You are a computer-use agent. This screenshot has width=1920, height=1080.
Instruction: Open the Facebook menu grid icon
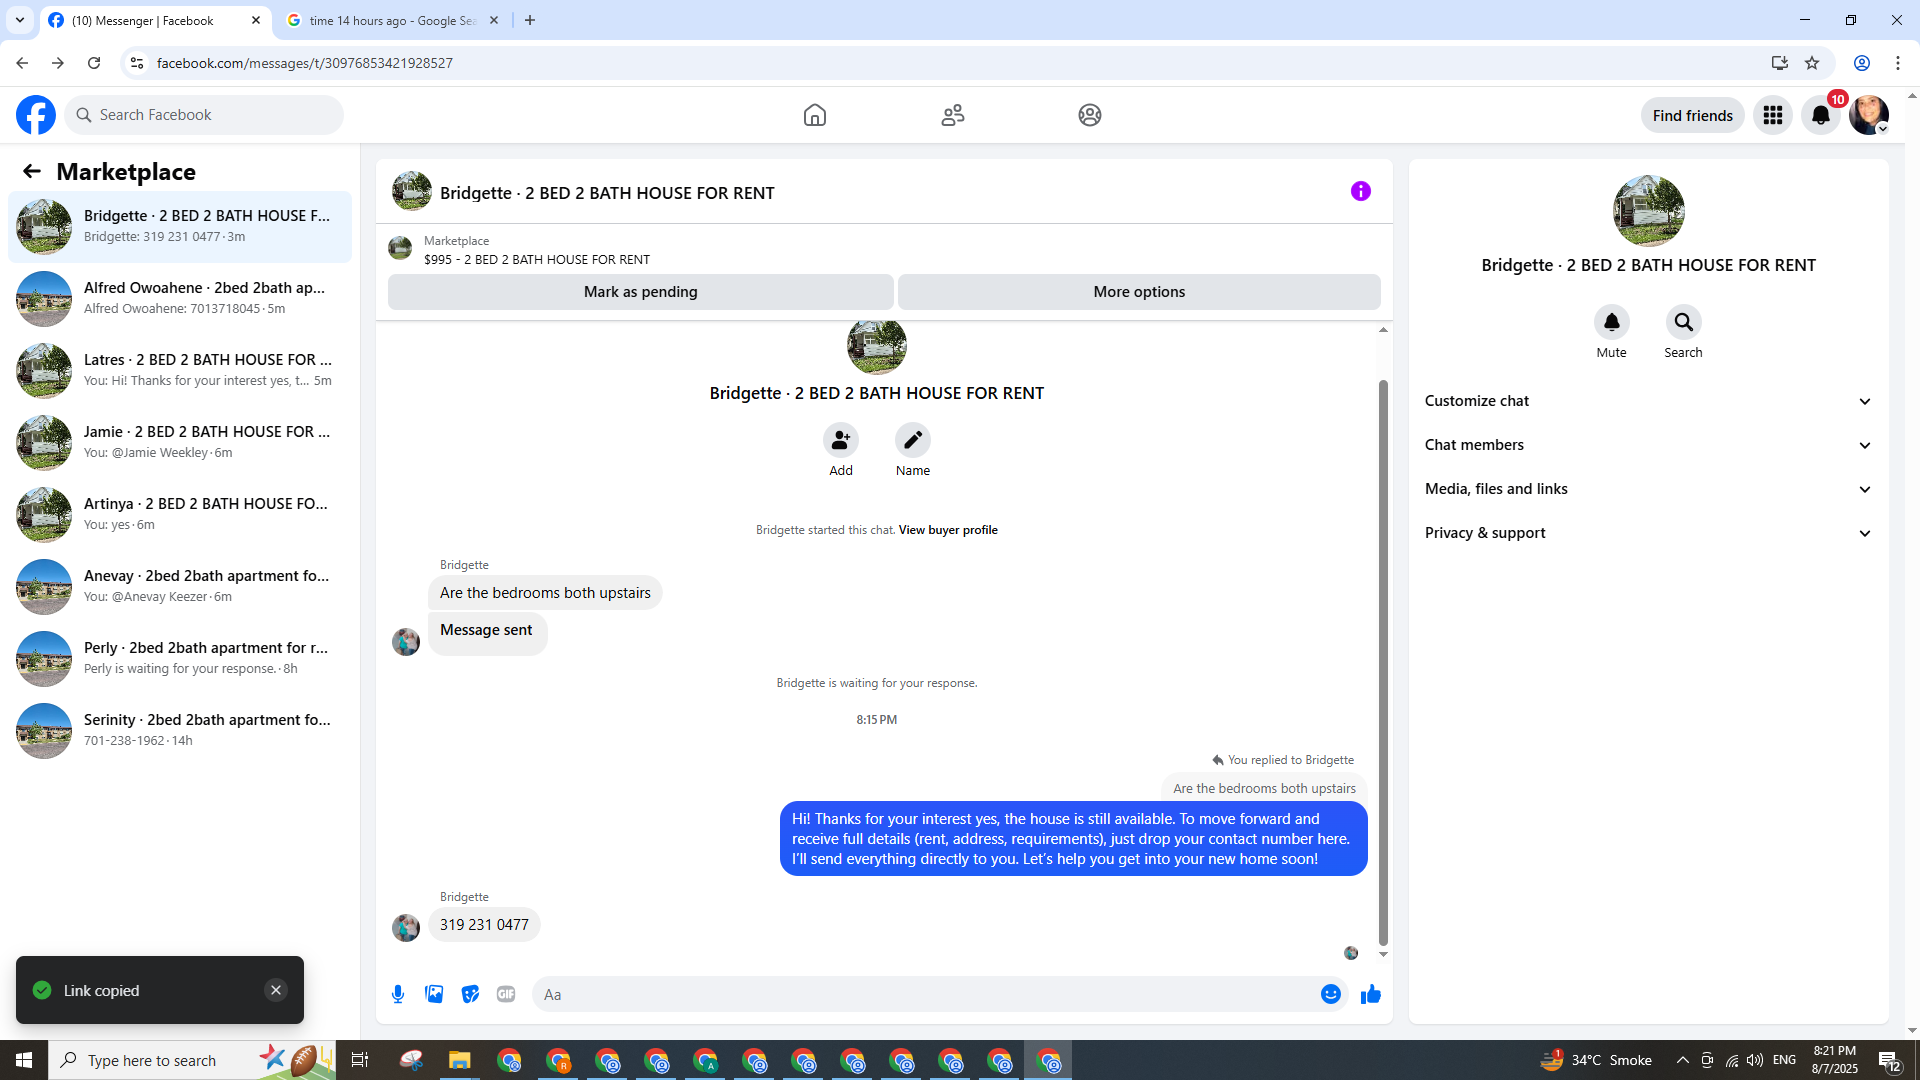tap(1773, 115)
